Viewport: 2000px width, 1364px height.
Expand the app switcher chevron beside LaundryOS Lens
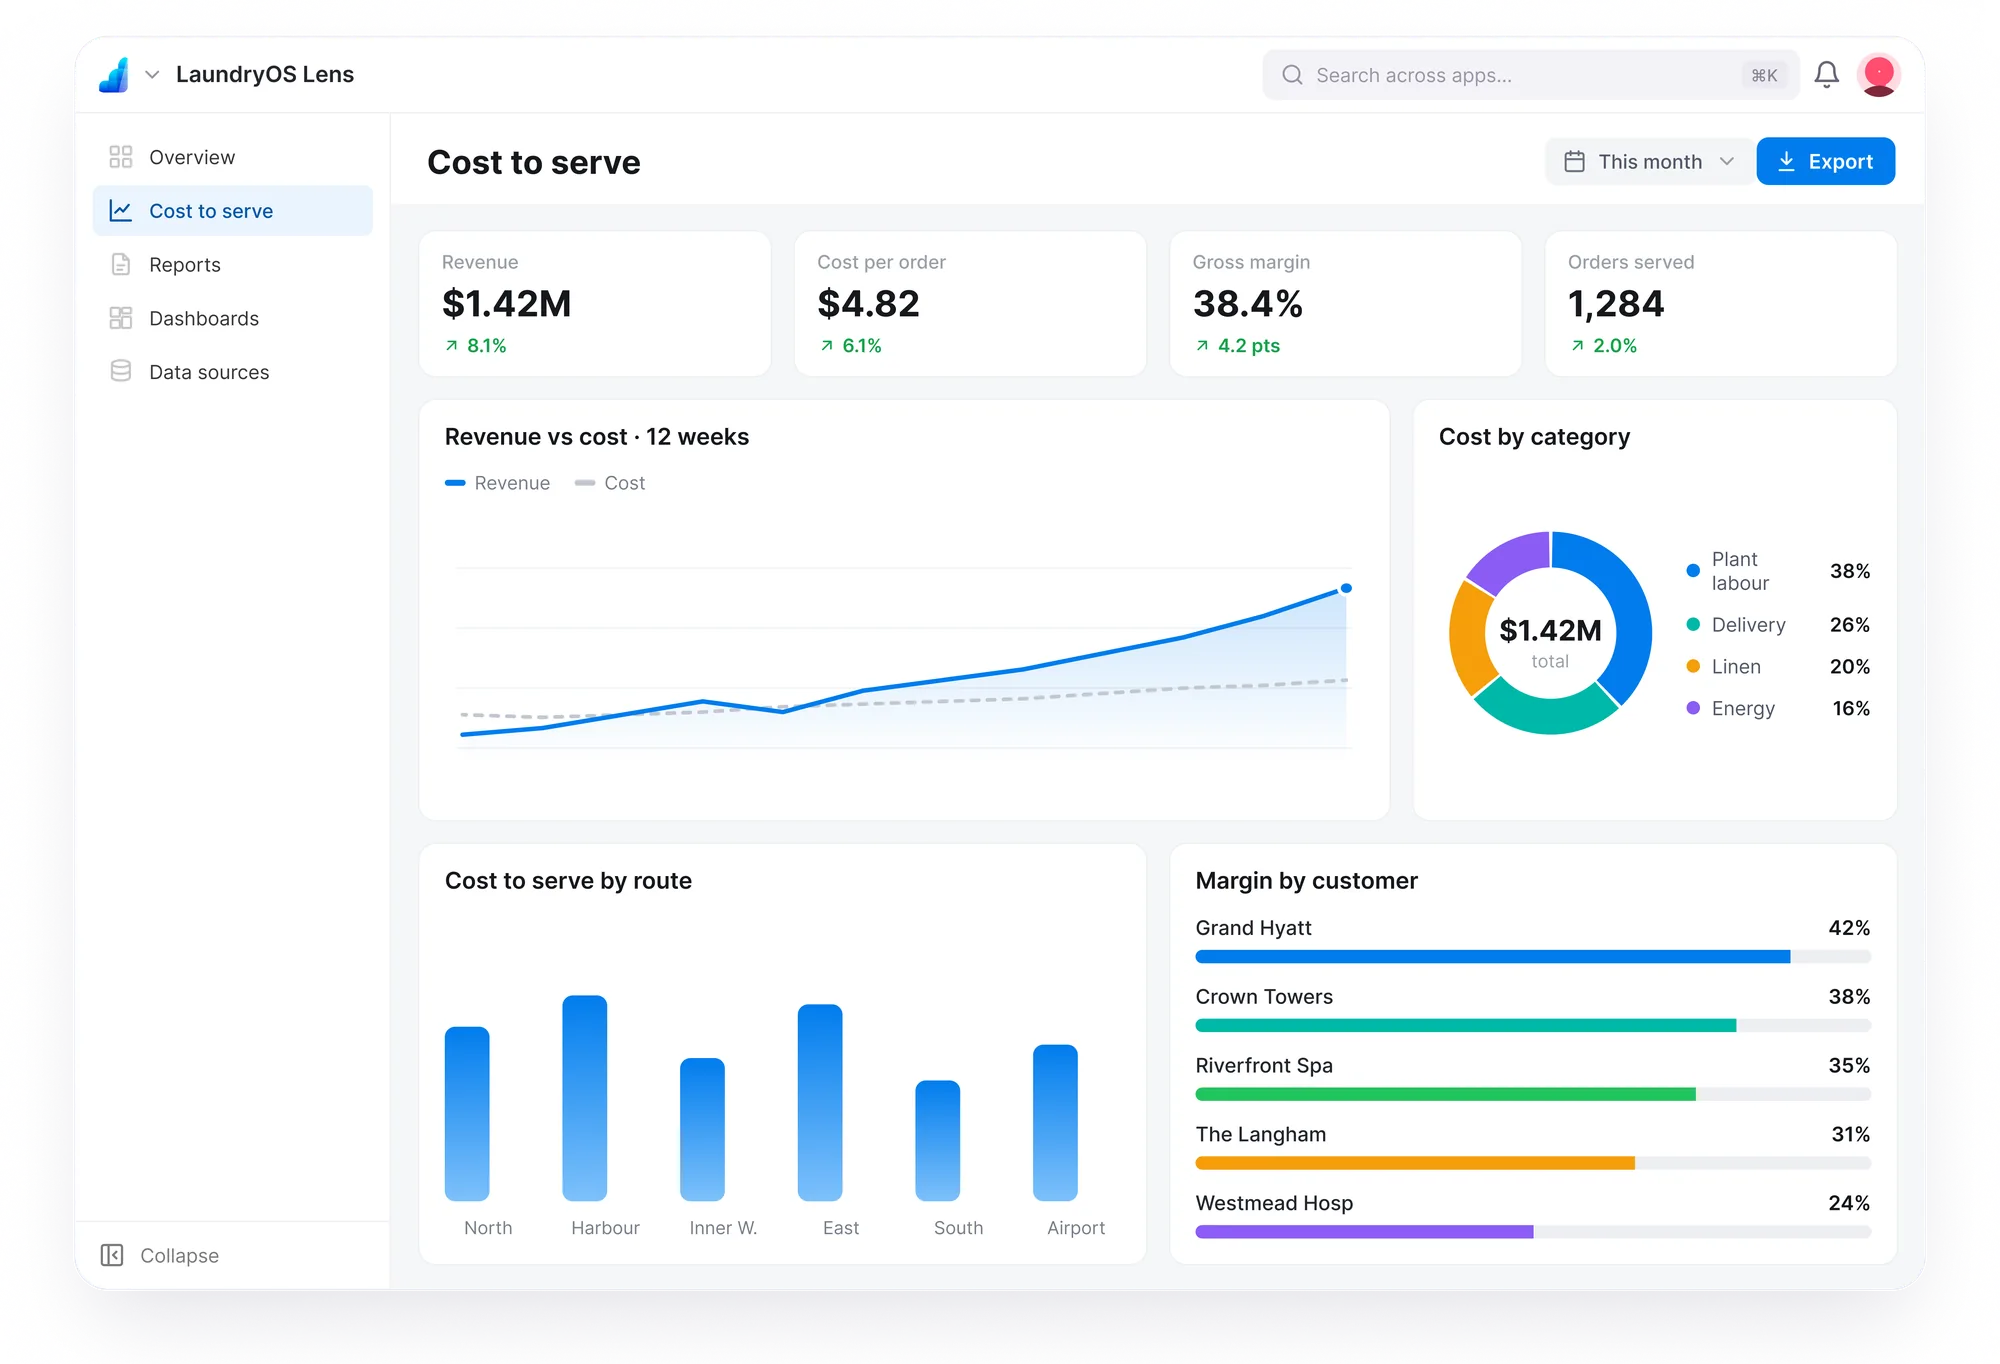152,75
